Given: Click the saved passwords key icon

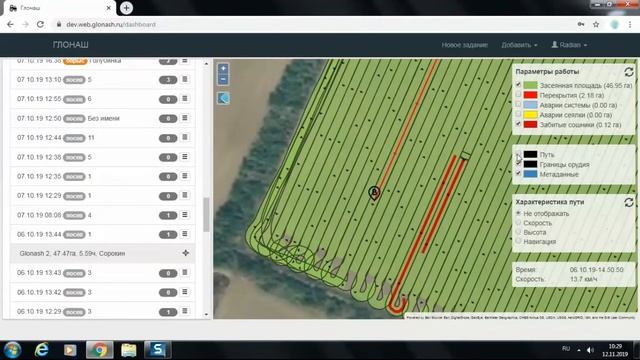Looking at the screenshot, I should coord(581,24).
